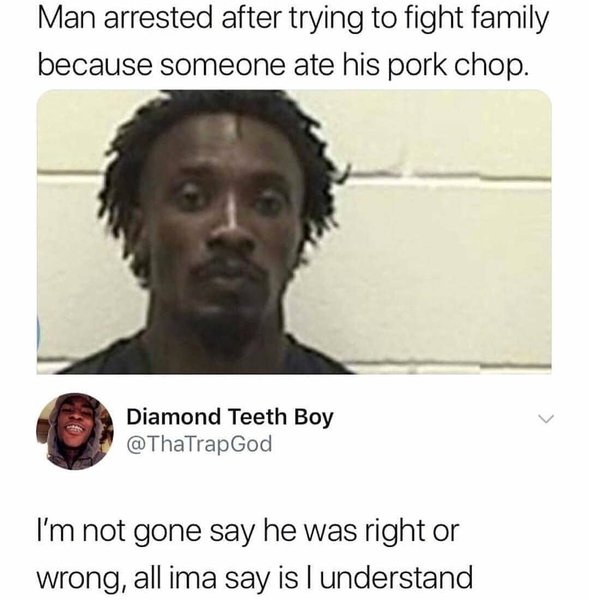
Task: Click the Diamond Teeth Boy display name
Action: (x=230, y=417)
